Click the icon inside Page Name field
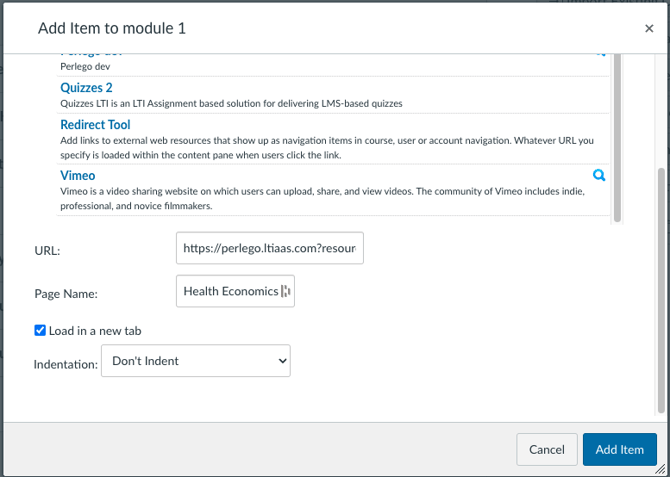This screenshot has height=477, width=670. click(x=285, y=292)
